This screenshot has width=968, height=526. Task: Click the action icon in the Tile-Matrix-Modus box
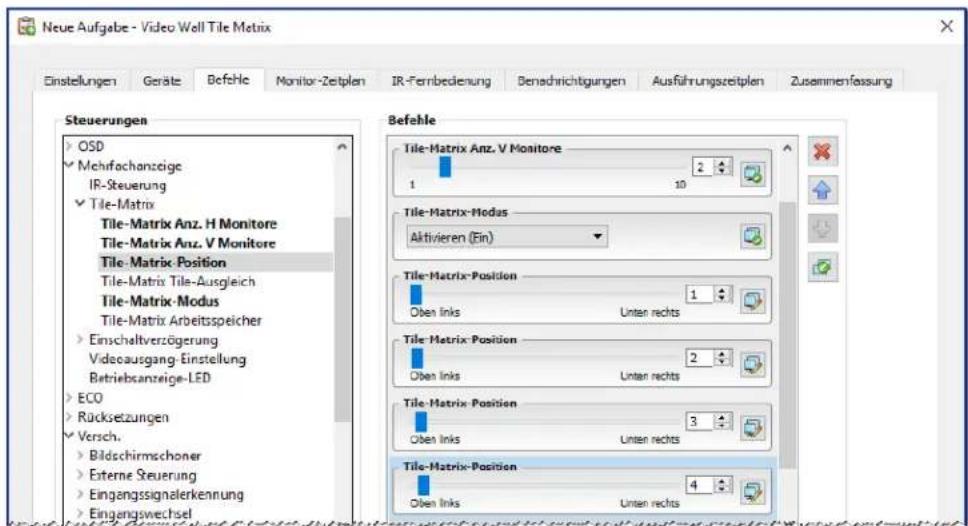[x=753, y=236]
